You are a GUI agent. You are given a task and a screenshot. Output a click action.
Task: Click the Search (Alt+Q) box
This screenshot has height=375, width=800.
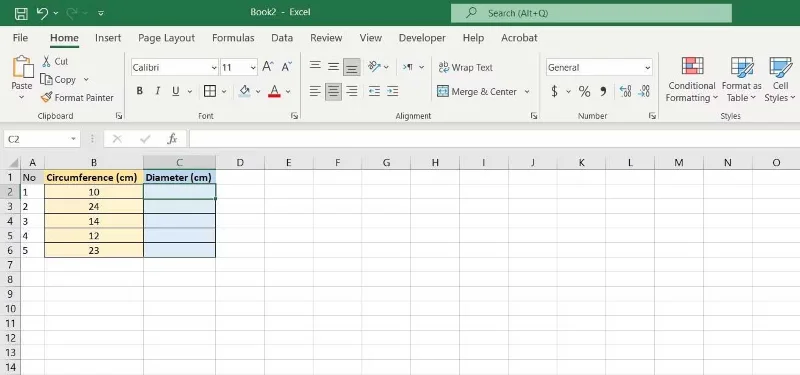pyautogui.click(x=591, y=13)
